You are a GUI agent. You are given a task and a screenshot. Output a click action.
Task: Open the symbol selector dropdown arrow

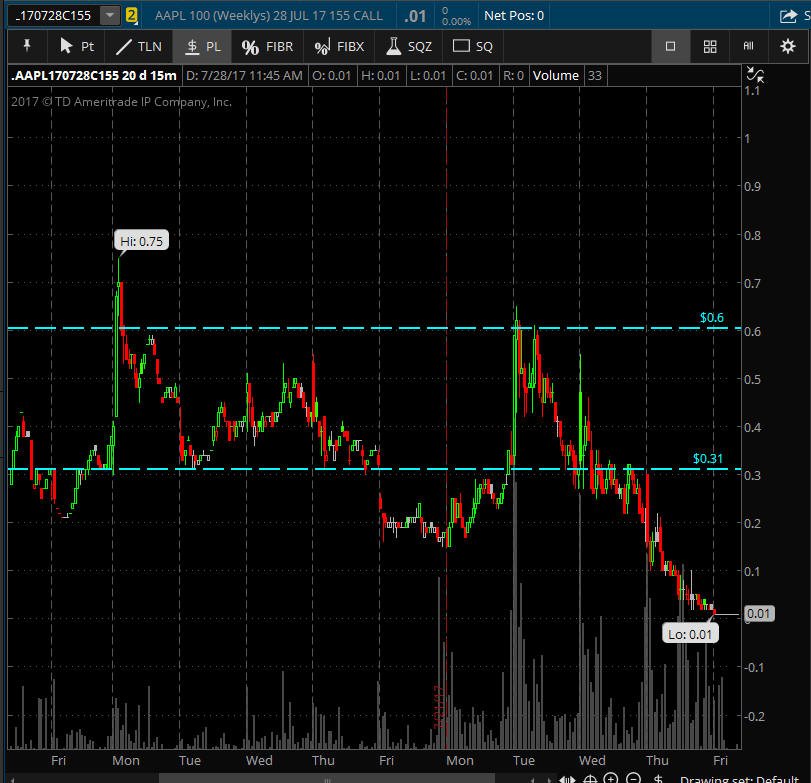click(x=110, y=16)
